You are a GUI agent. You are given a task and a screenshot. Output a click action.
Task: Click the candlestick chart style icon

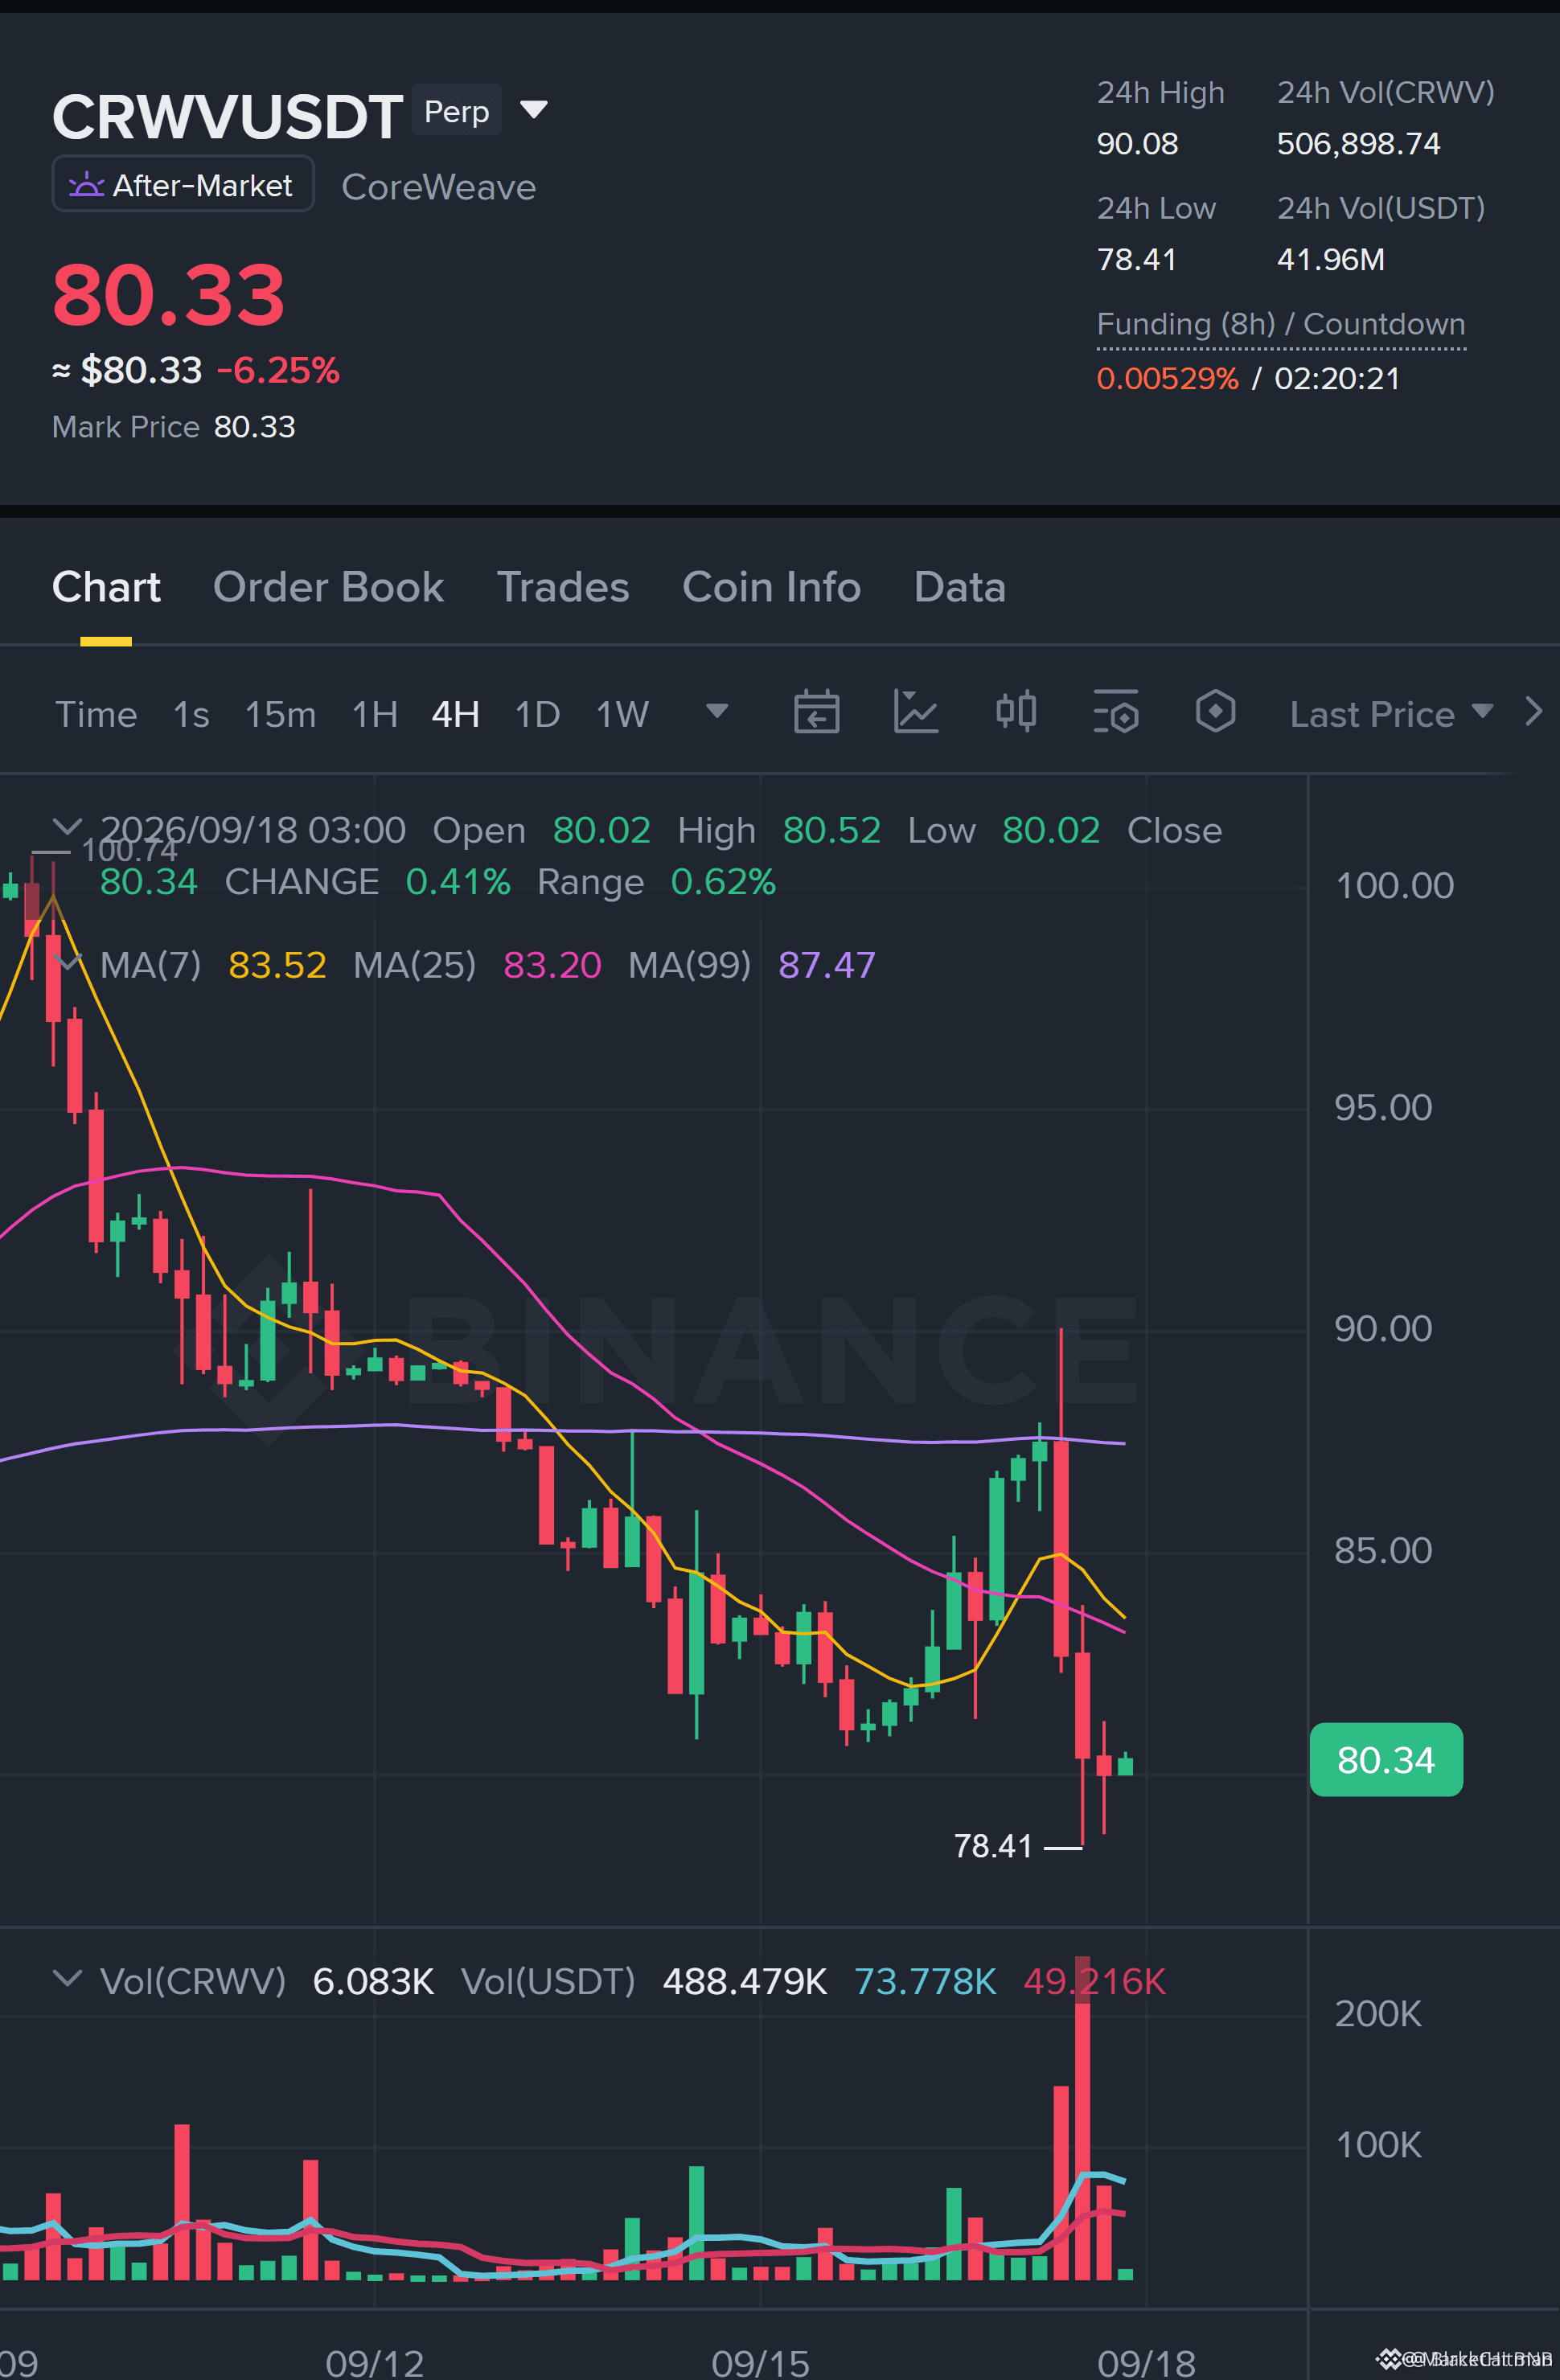1015,712
